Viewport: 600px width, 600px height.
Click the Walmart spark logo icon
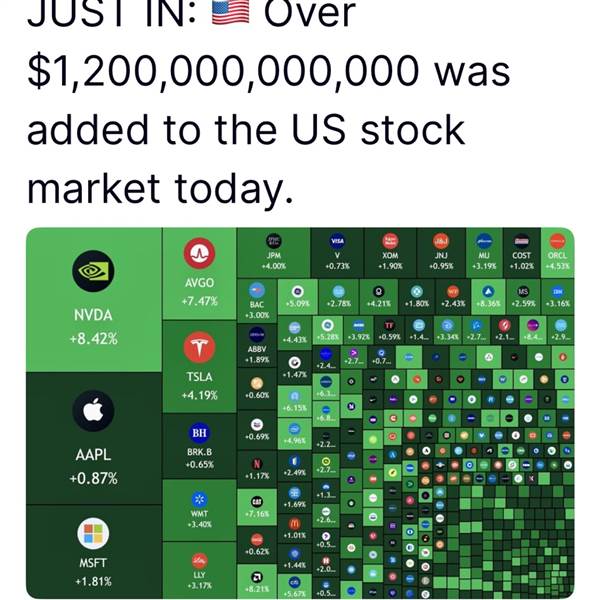[x=198, y=498]
